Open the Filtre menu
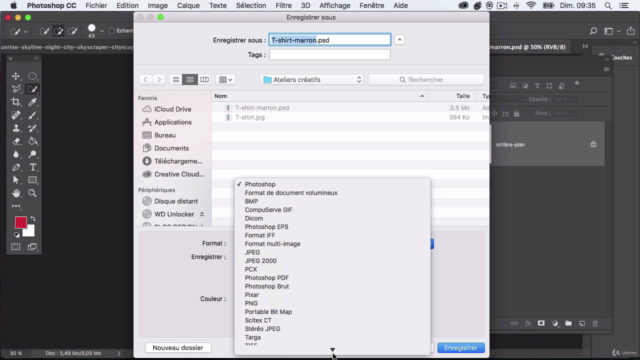 point(283,5)
